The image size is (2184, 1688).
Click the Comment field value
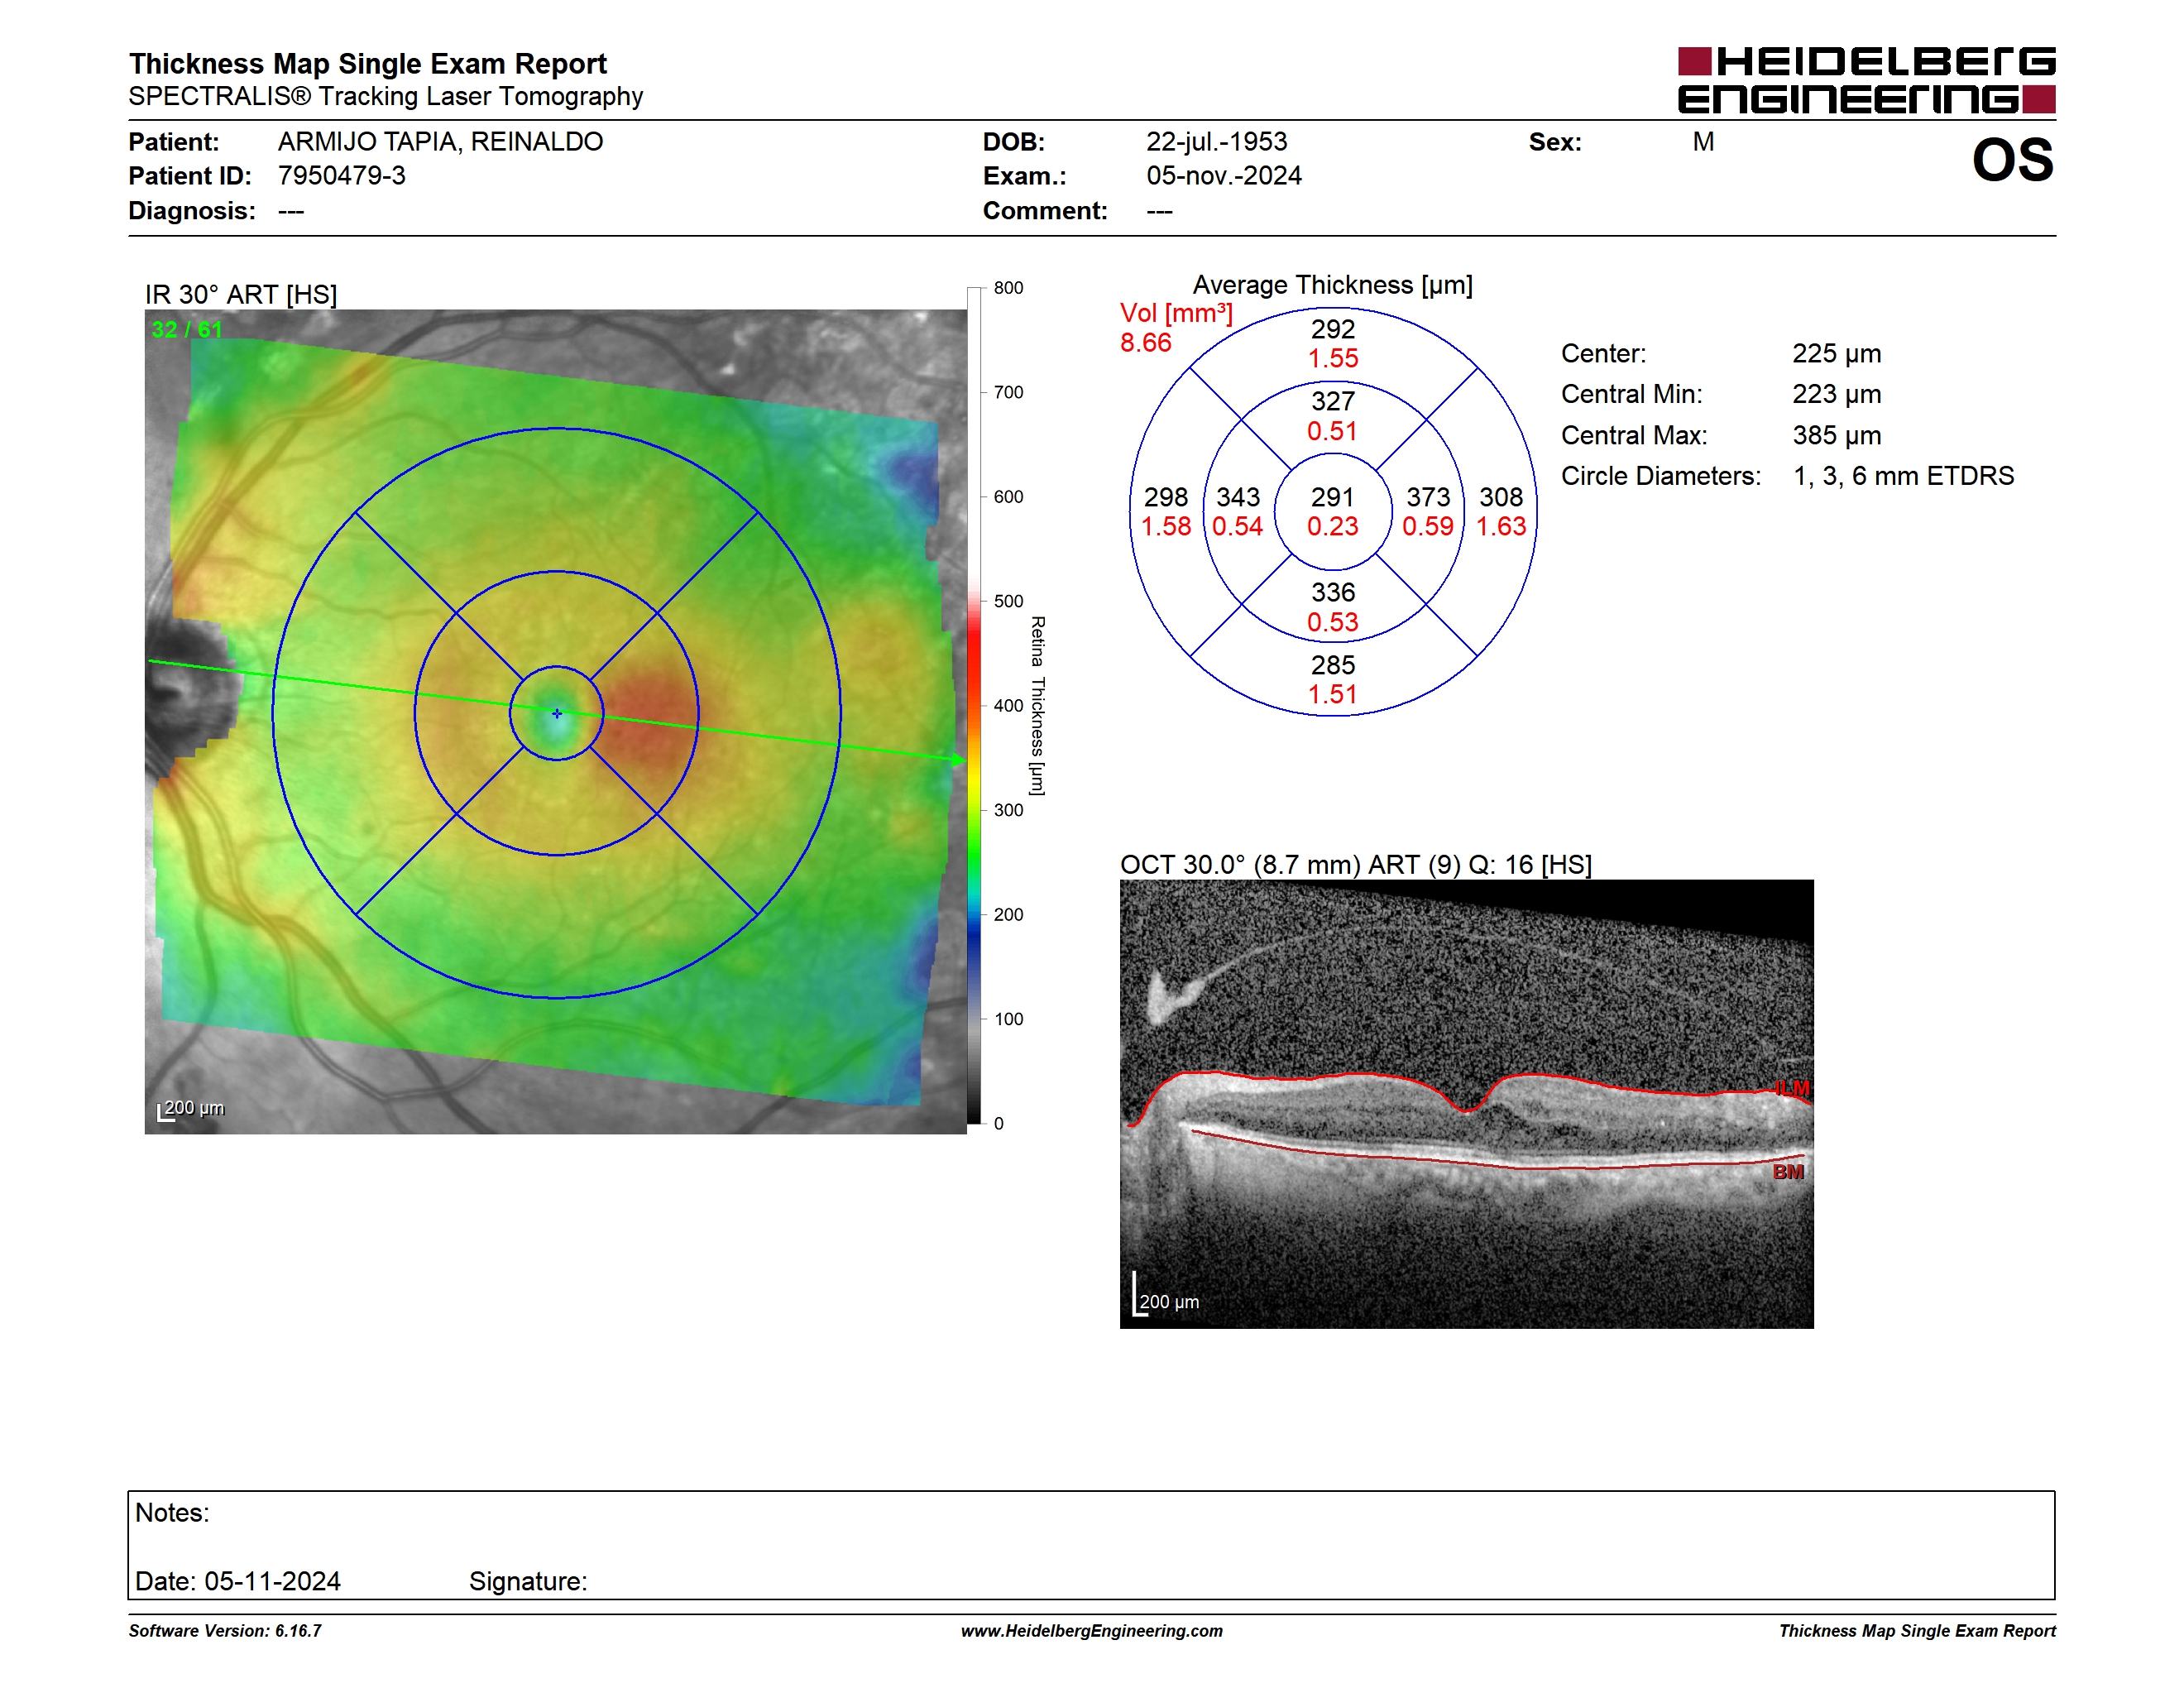(1159, 211)
